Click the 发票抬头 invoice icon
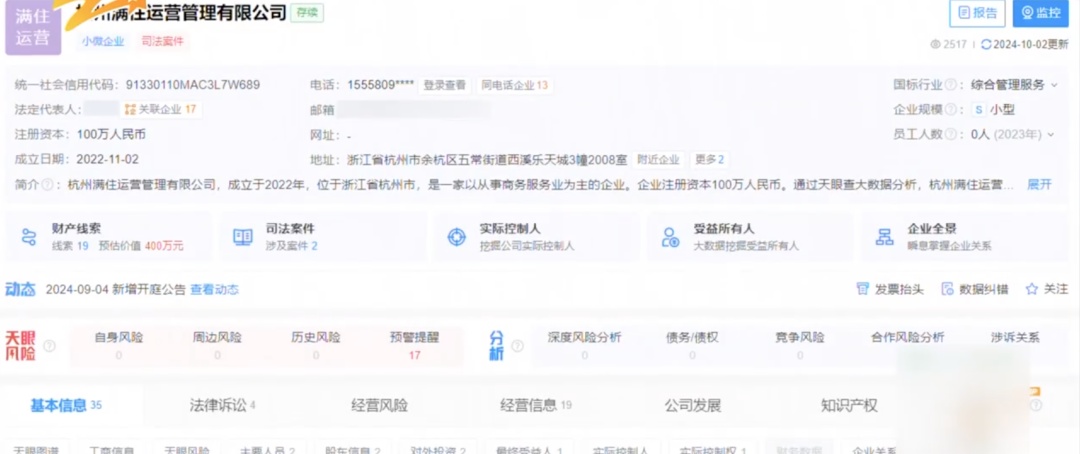 [x=862, y=289]
